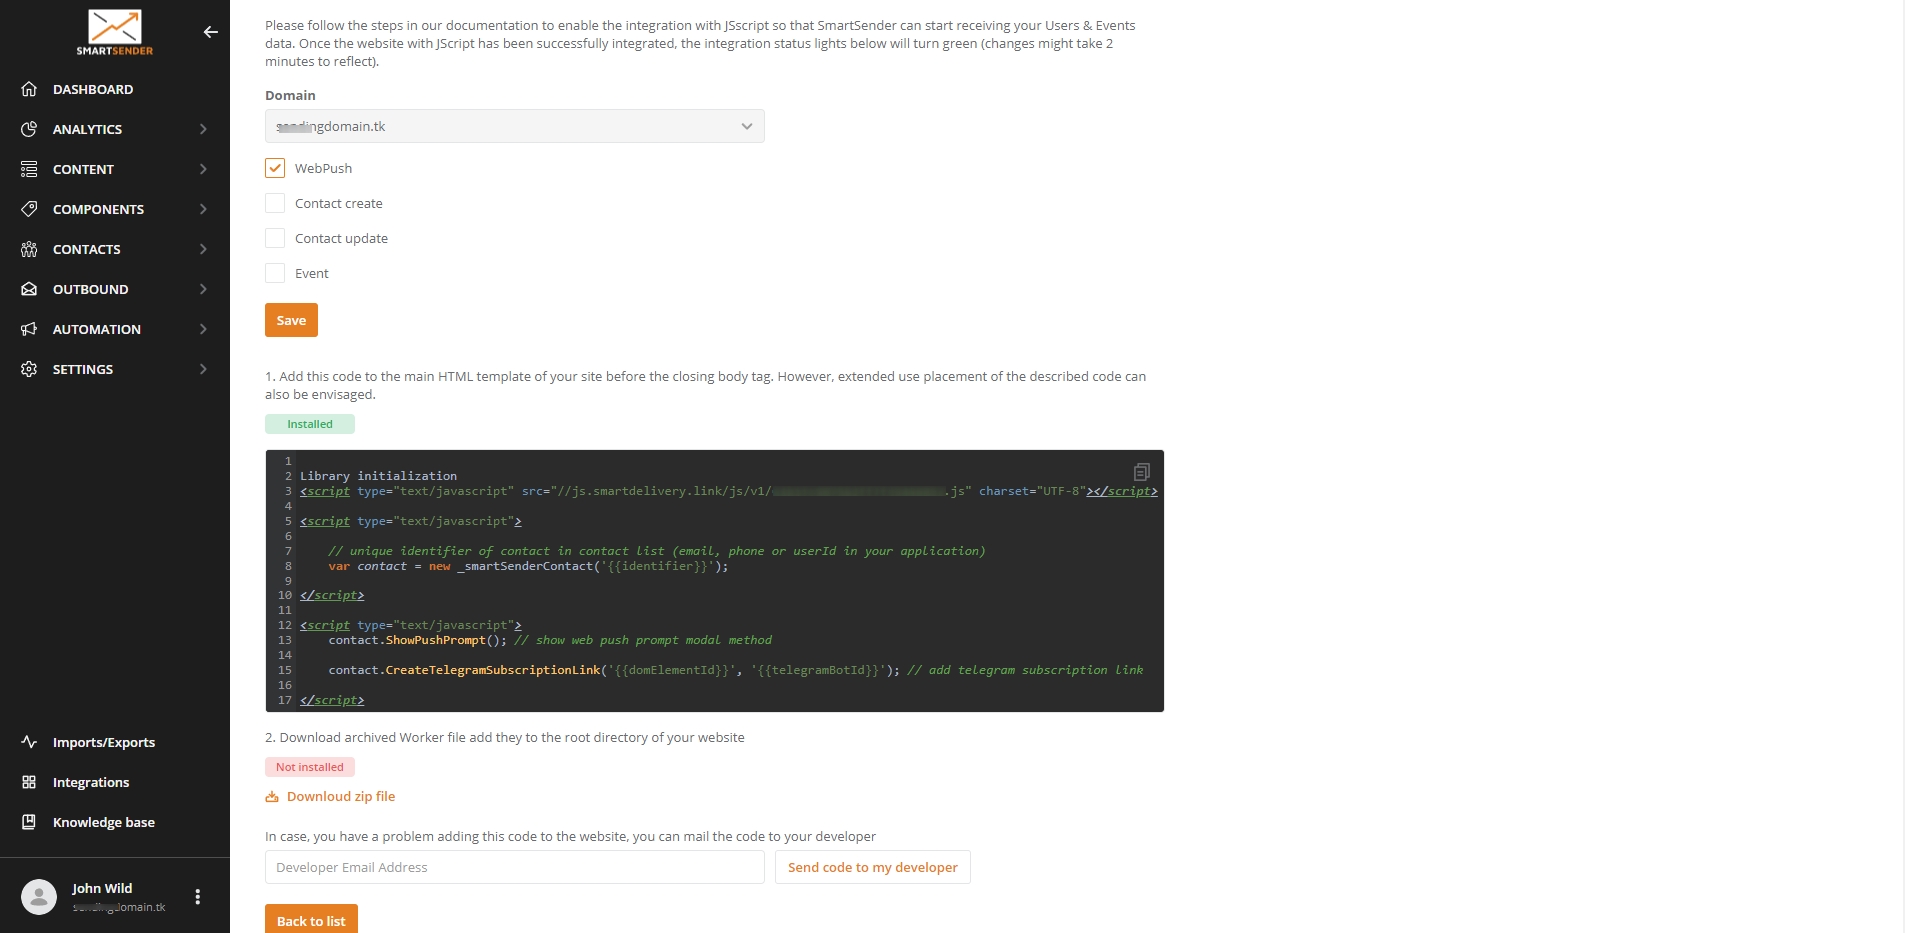Expand the Automation submenu chevron

coord(203,329)
